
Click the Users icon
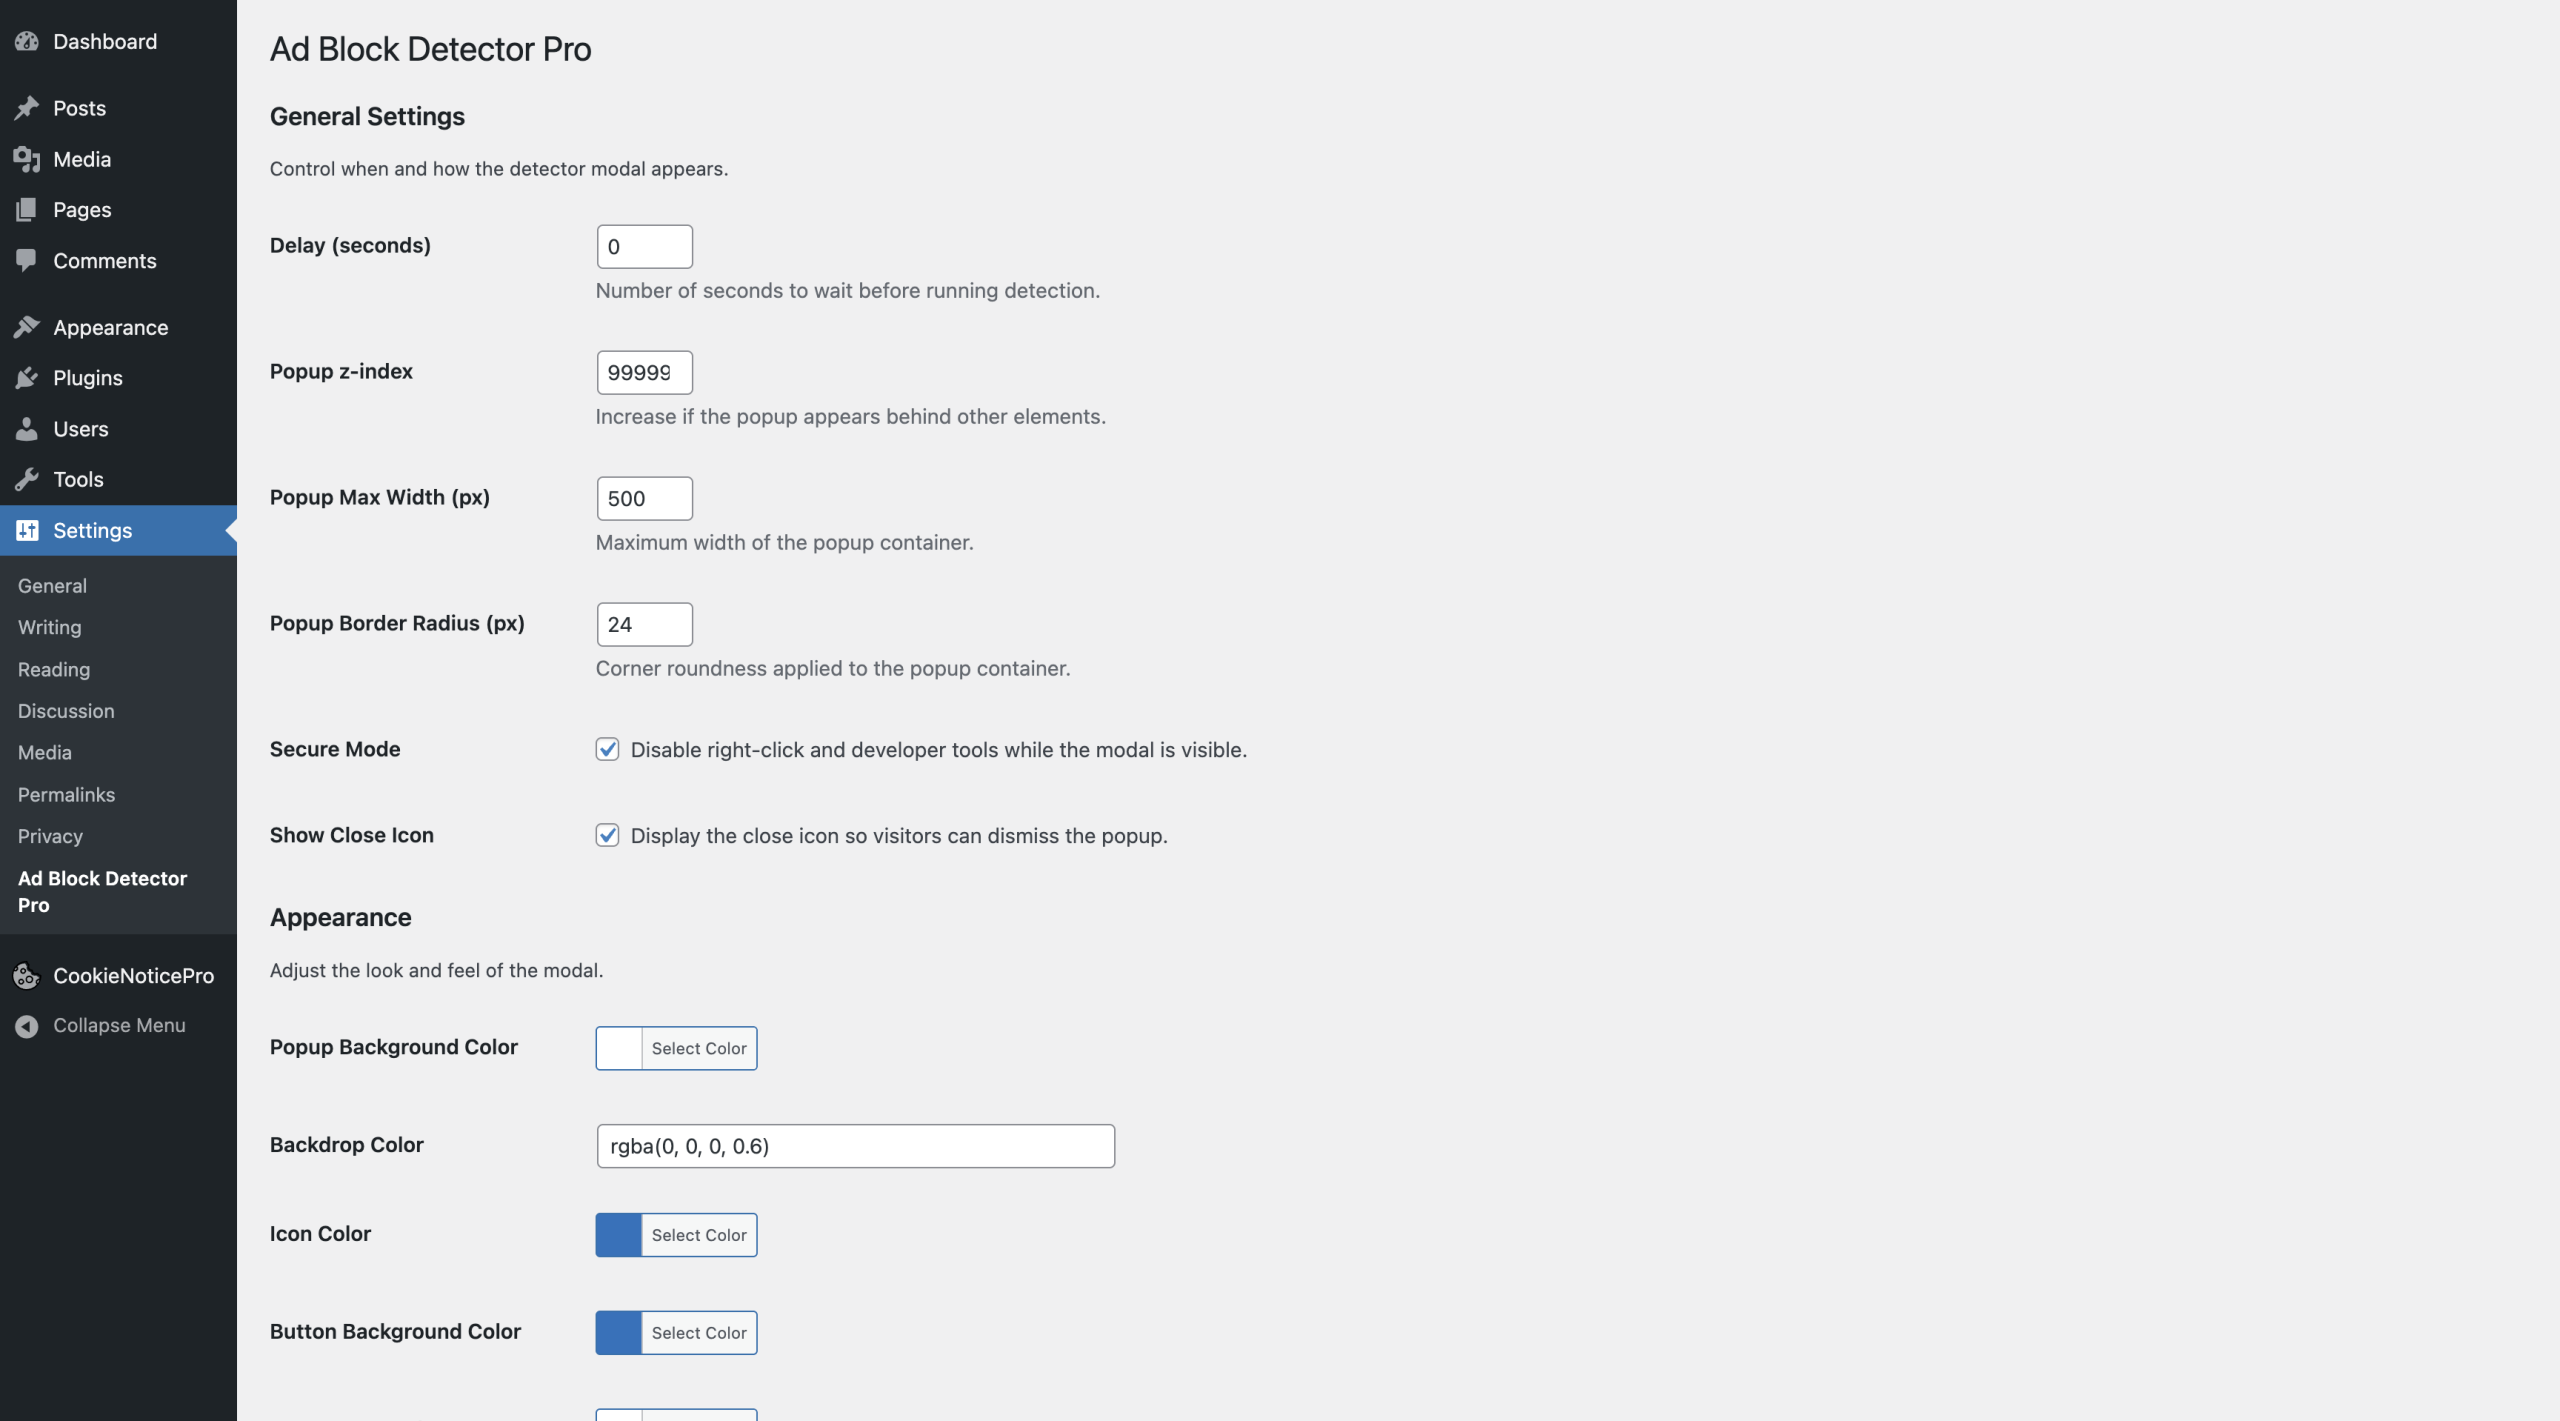[x=27, y=428]
